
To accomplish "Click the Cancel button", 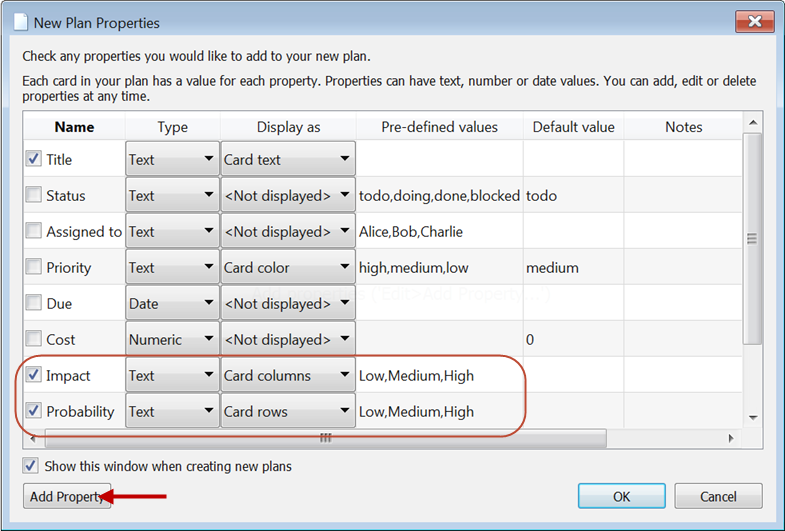I will click(x=718, y=496).
